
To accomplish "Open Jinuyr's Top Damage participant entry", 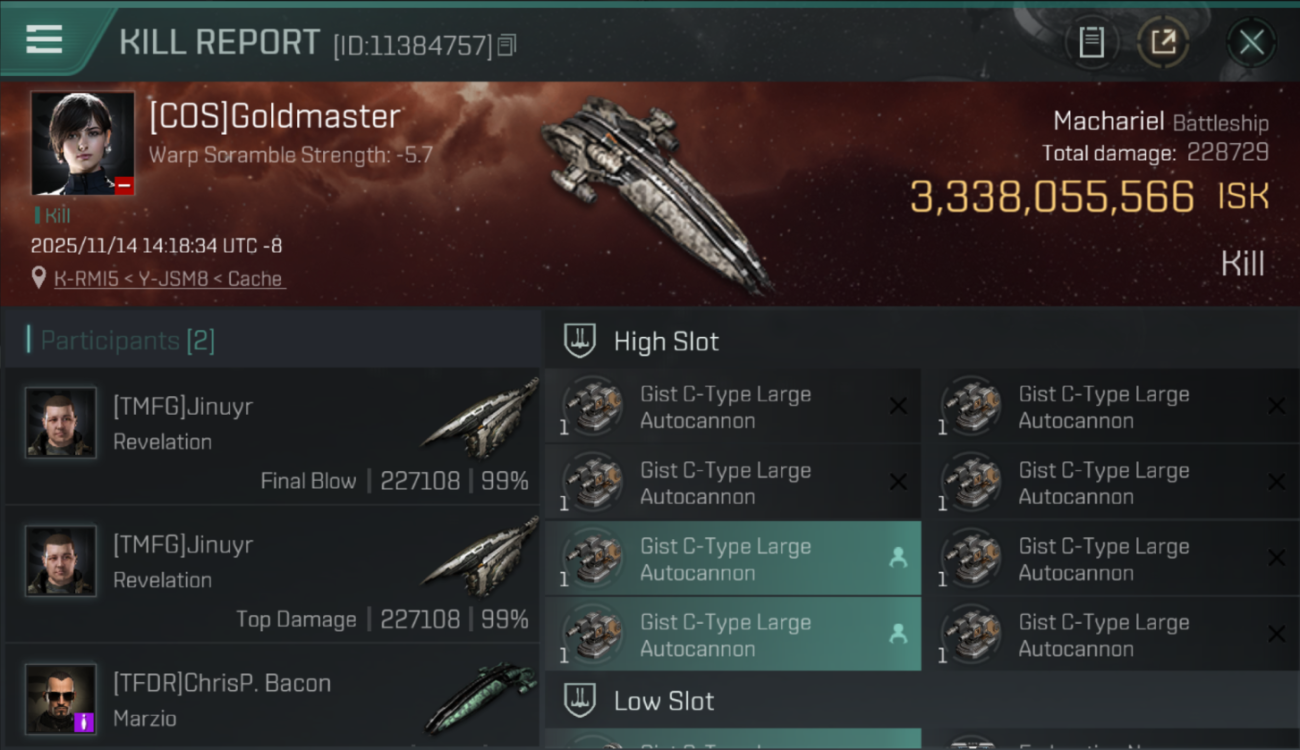I will [272, 574].
